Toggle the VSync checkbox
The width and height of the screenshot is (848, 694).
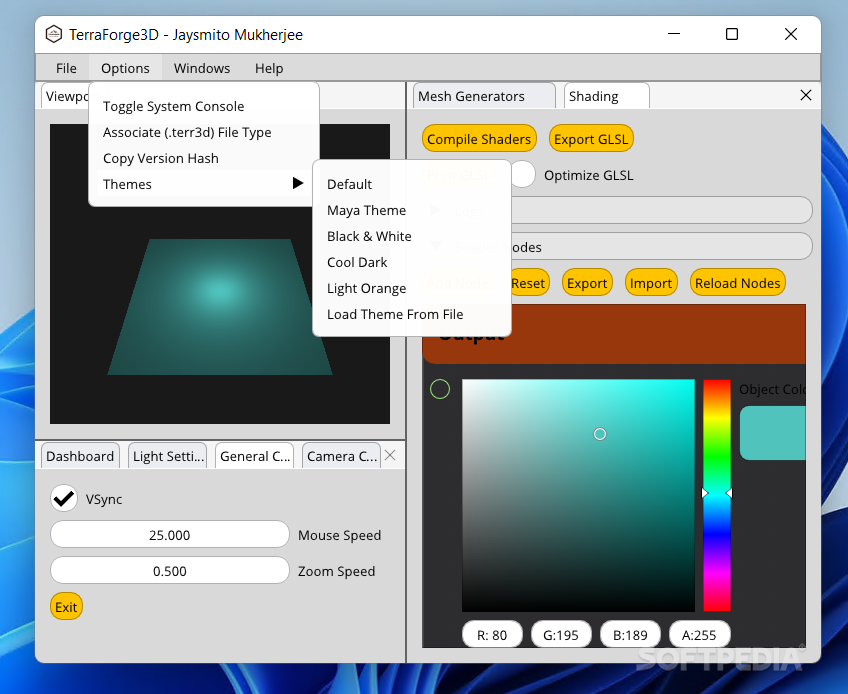64,498
